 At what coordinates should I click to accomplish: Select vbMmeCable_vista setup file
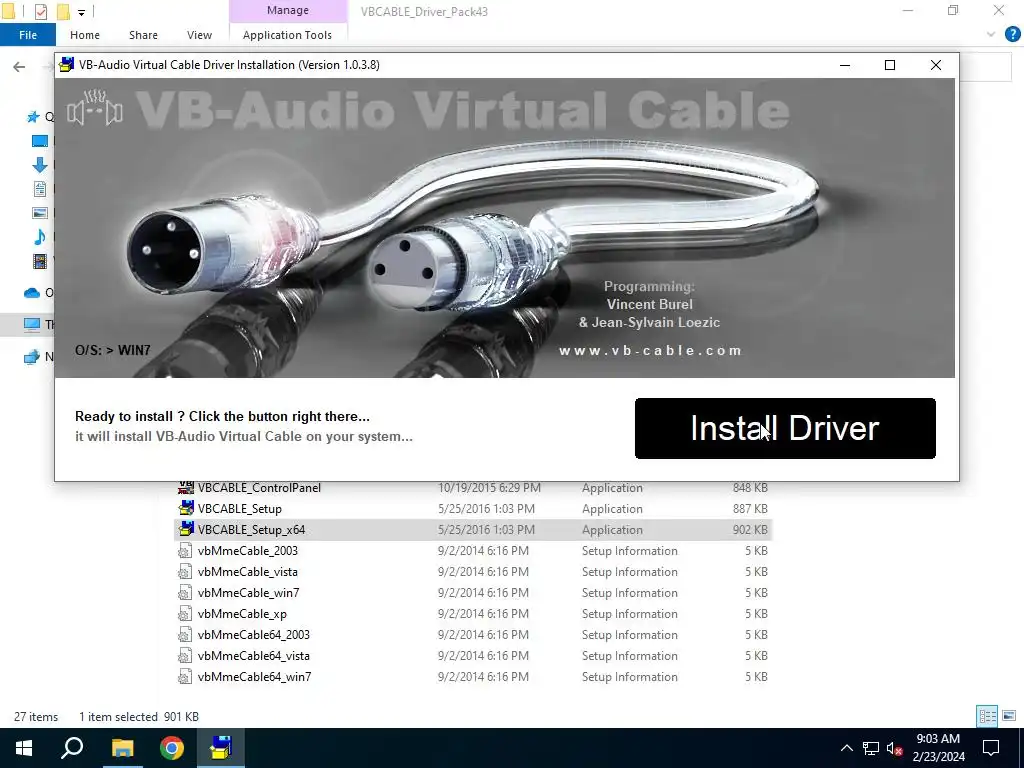[473, 571]
